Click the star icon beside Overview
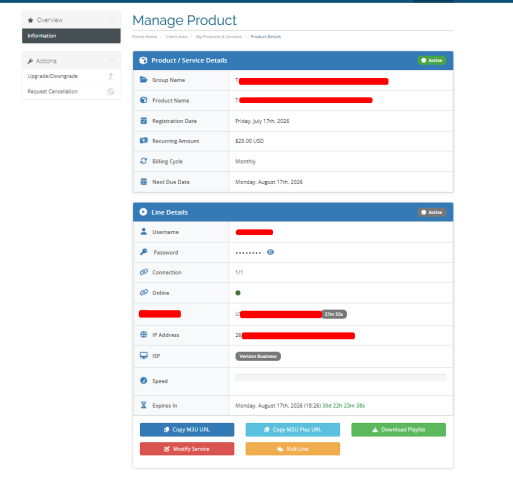This screenshot has height=502, width=513. tap(30, 20)
